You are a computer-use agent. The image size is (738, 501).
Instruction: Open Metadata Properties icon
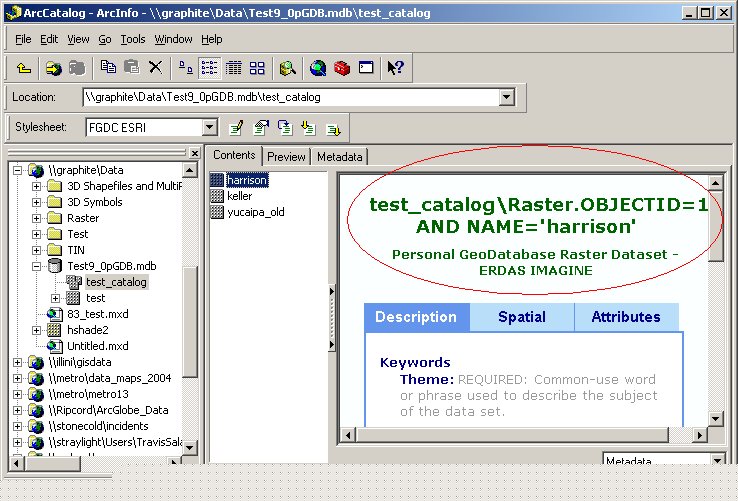tap(261, 128)
